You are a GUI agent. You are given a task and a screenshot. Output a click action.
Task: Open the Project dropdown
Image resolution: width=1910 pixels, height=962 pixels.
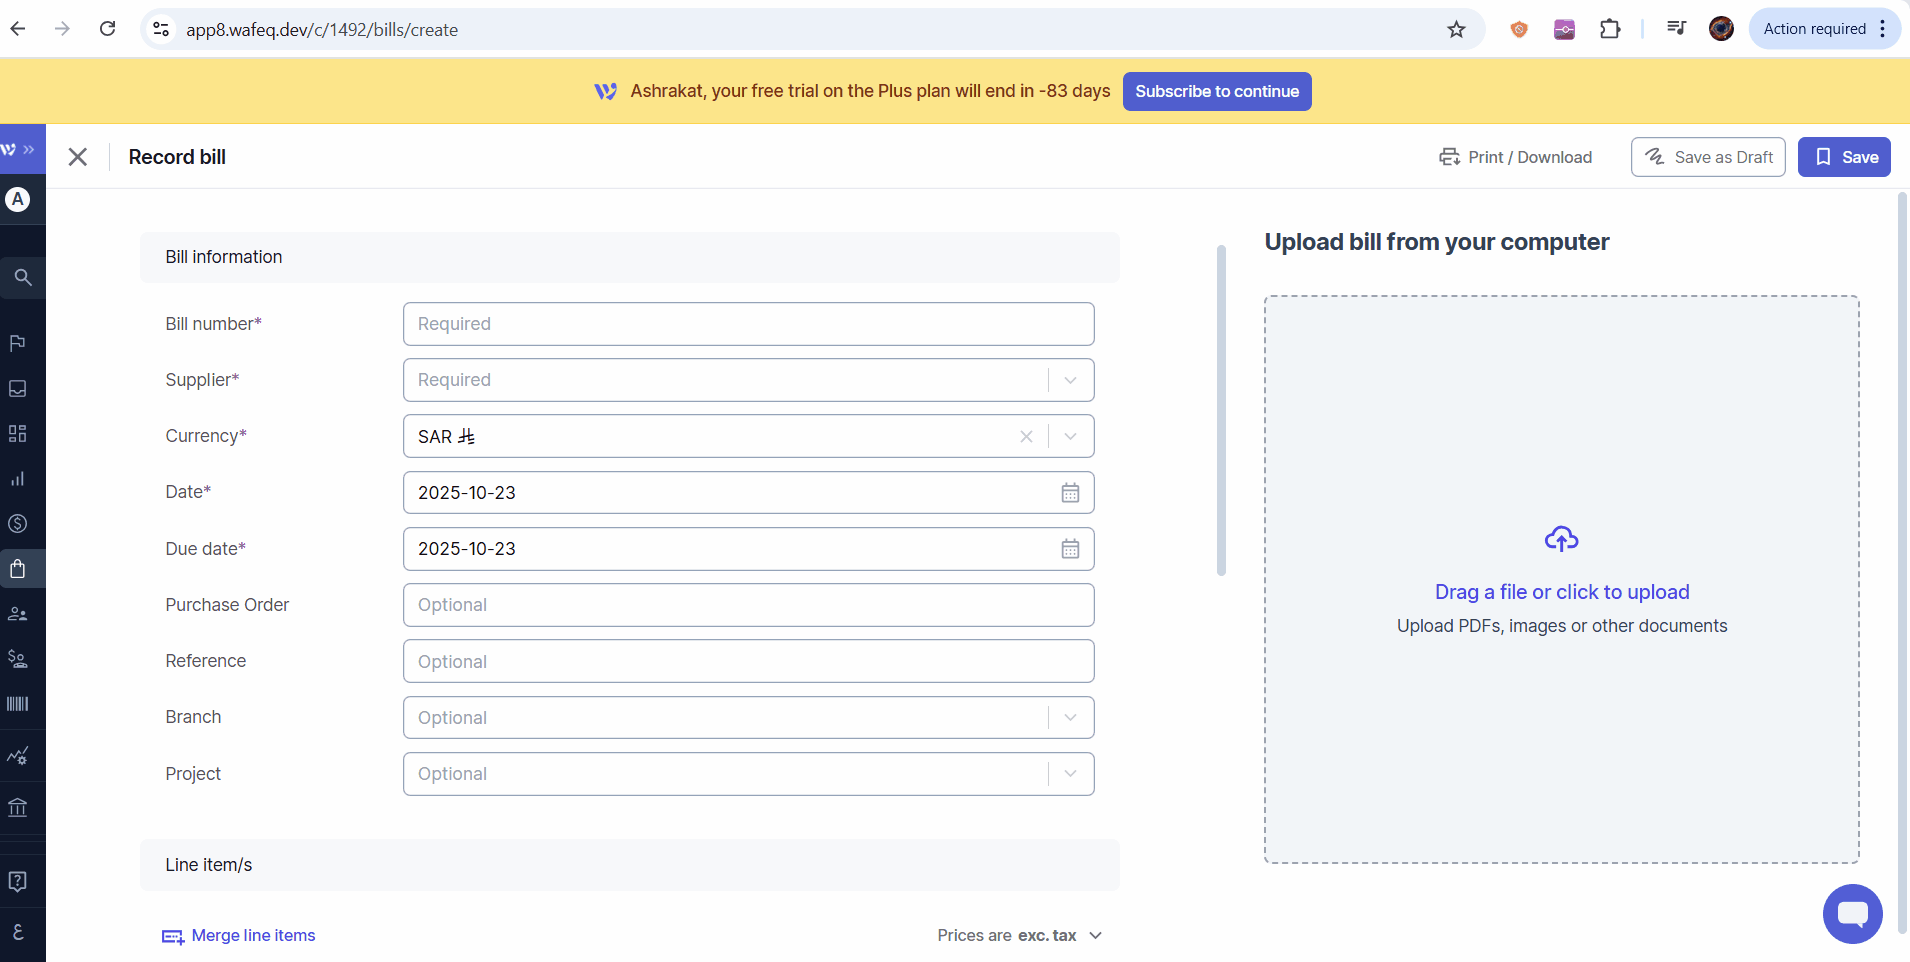pyautogui.click(x=1070, y=774)
